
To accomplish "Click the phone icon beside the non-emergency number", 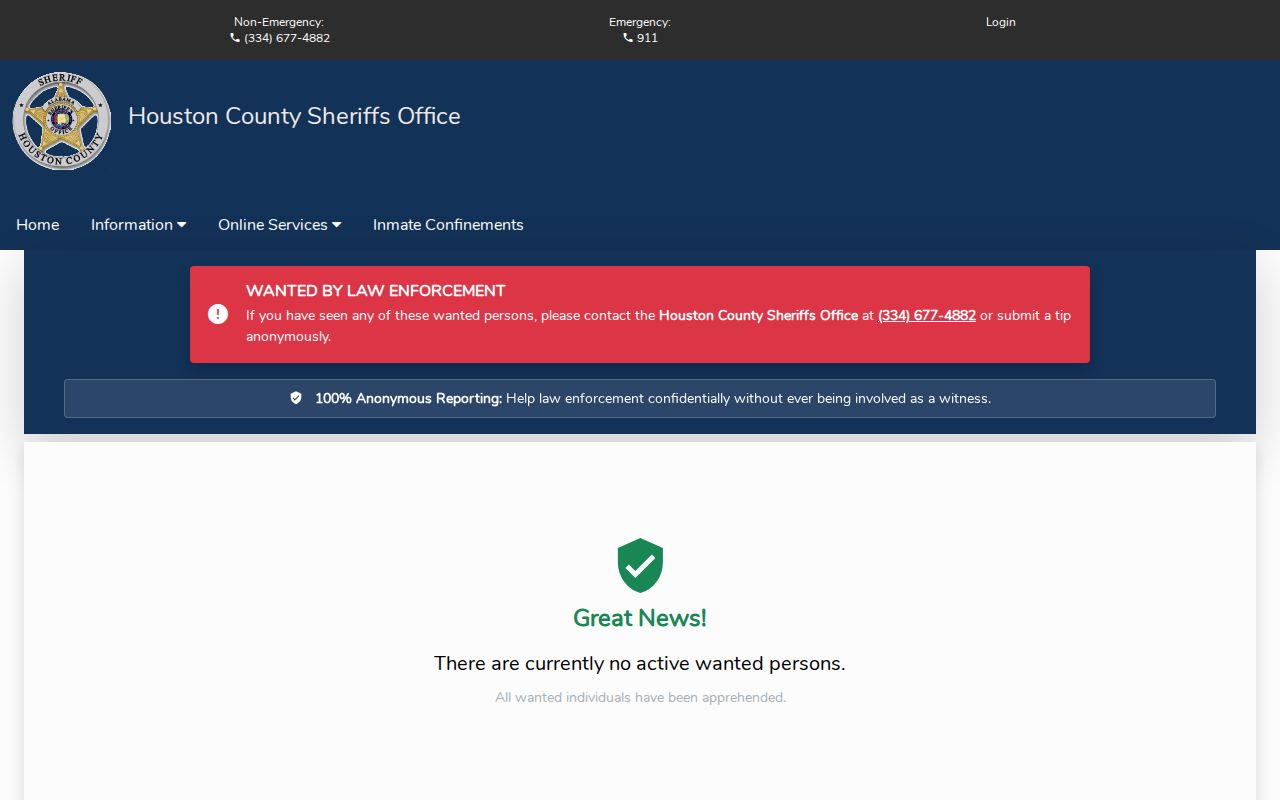I will point(235,38).
